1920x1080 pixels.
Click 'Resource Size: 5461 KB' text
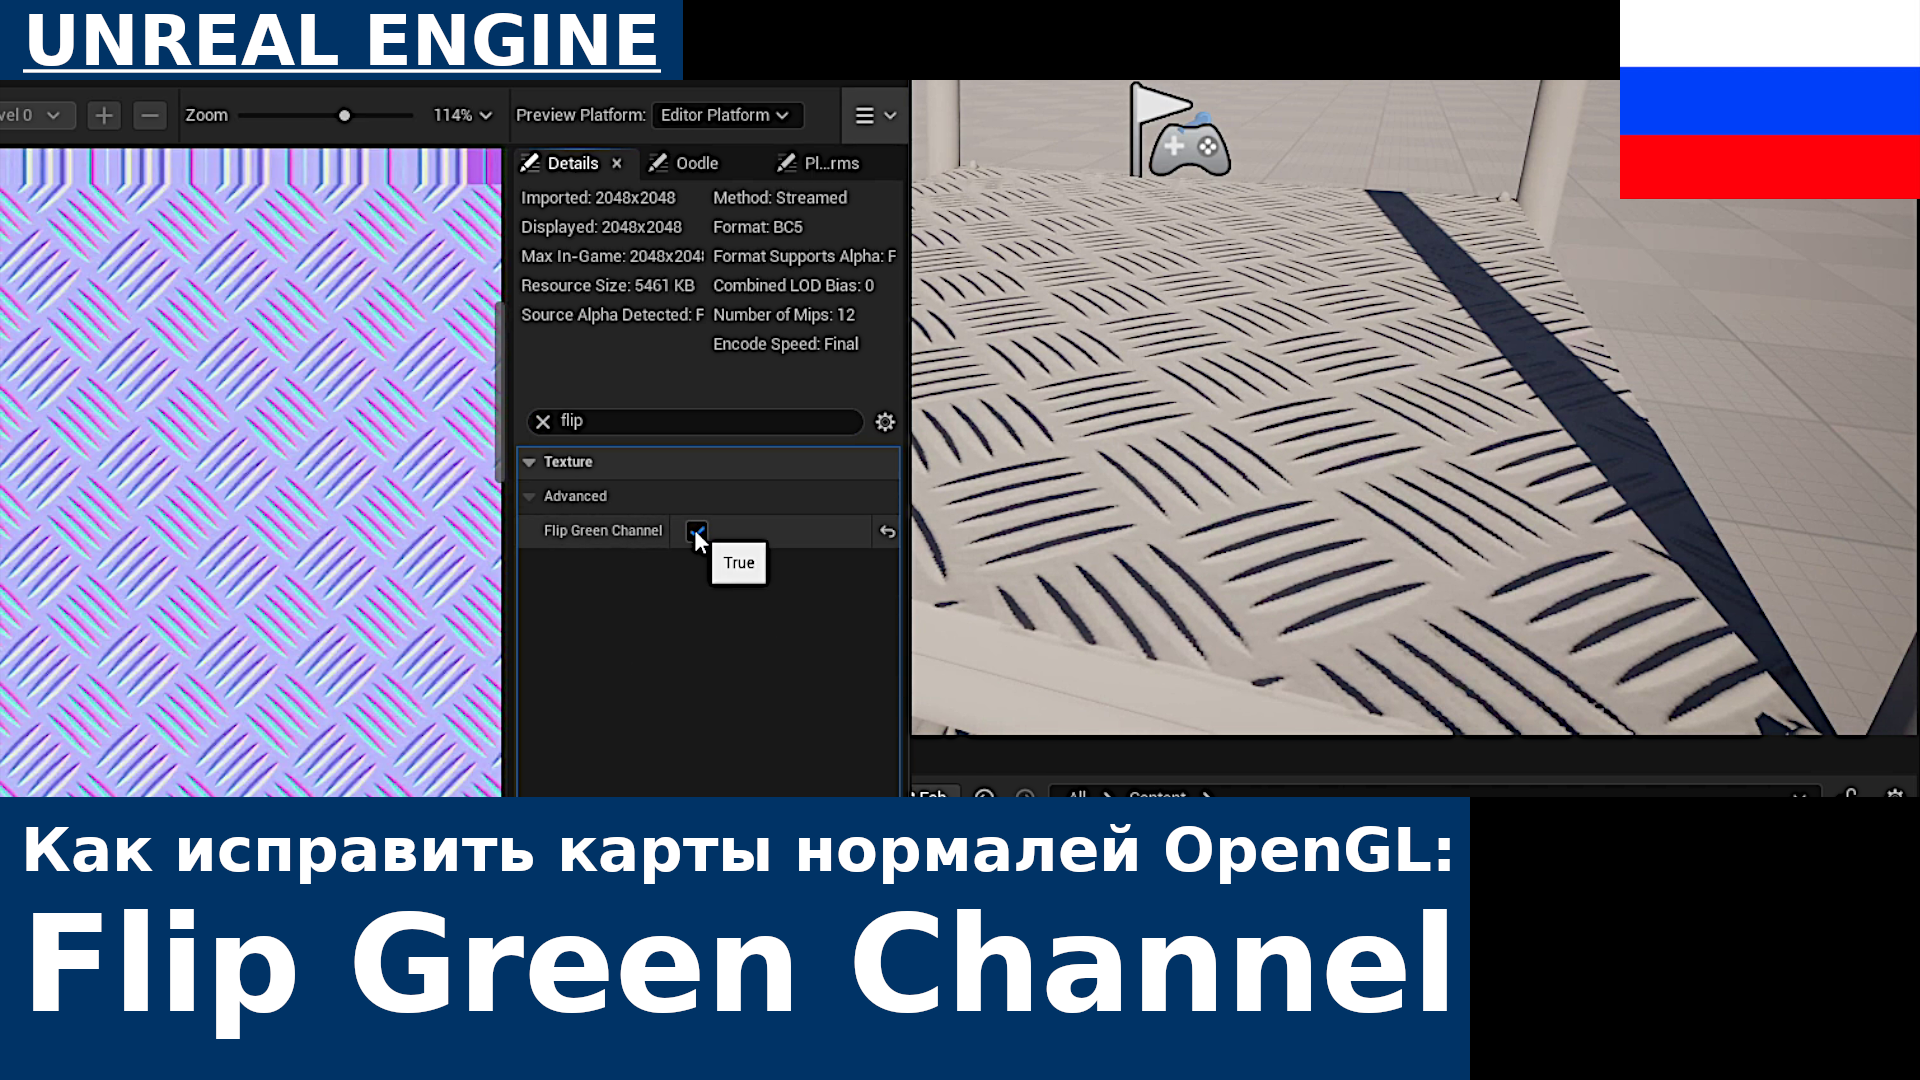(607, 285)
